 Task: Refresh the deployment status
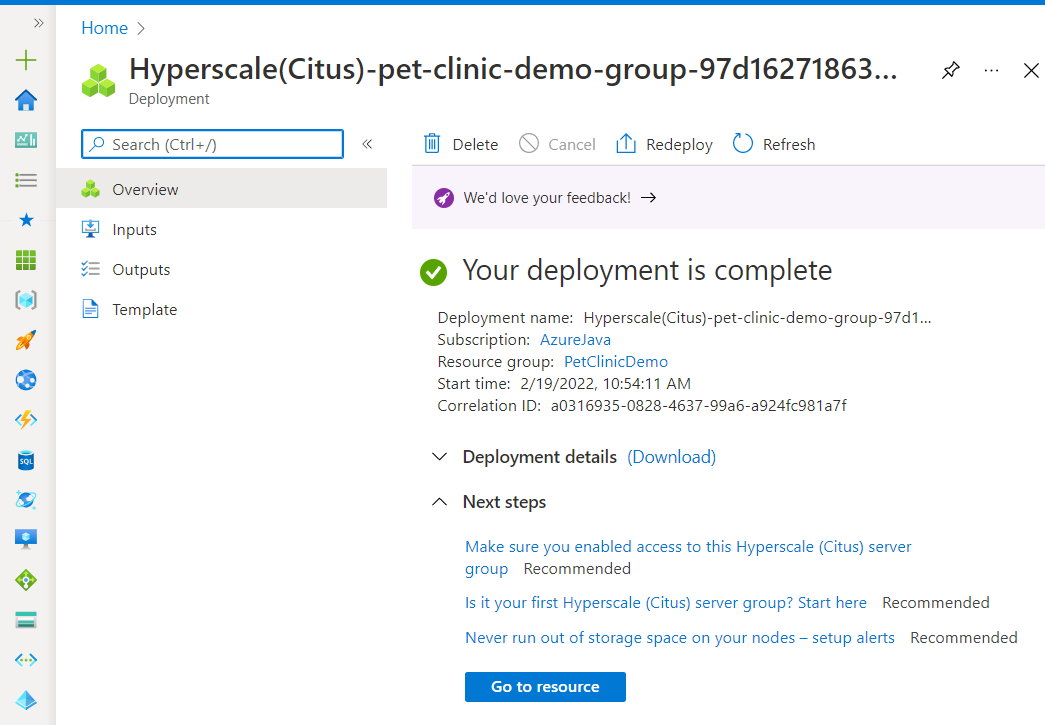pos(774,144)
